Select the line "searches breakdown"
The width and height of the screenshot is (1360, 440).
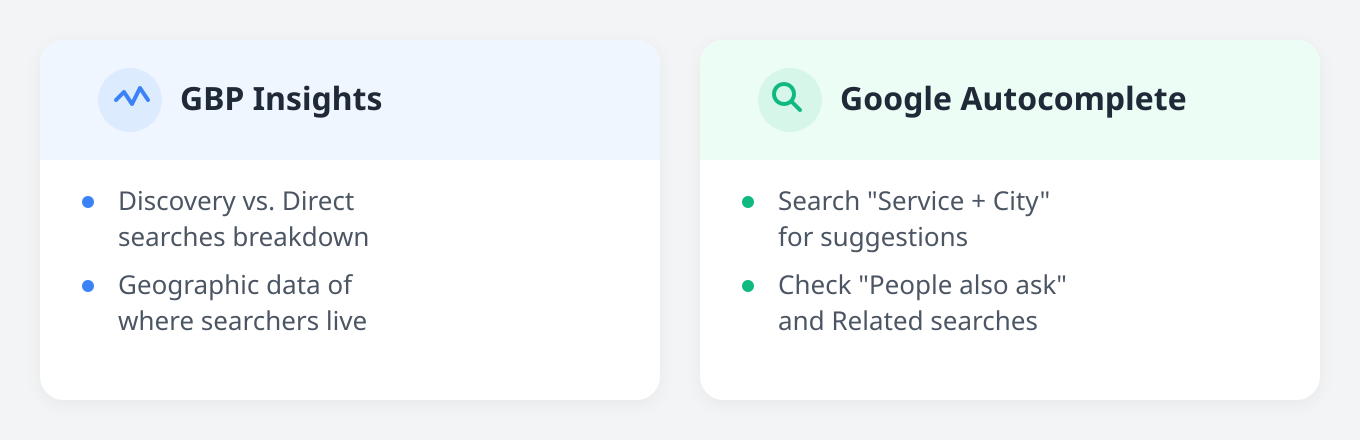click(x=243, y=237)
